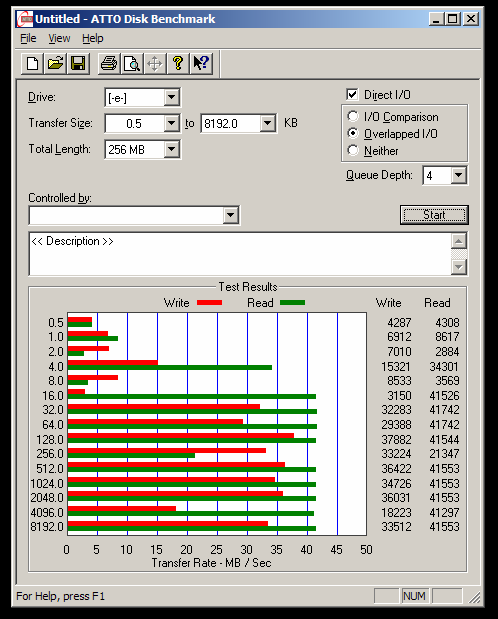Open the Total Length dropdown 256 MB
The image size is (498, 619).
click(x=172, y=150)
